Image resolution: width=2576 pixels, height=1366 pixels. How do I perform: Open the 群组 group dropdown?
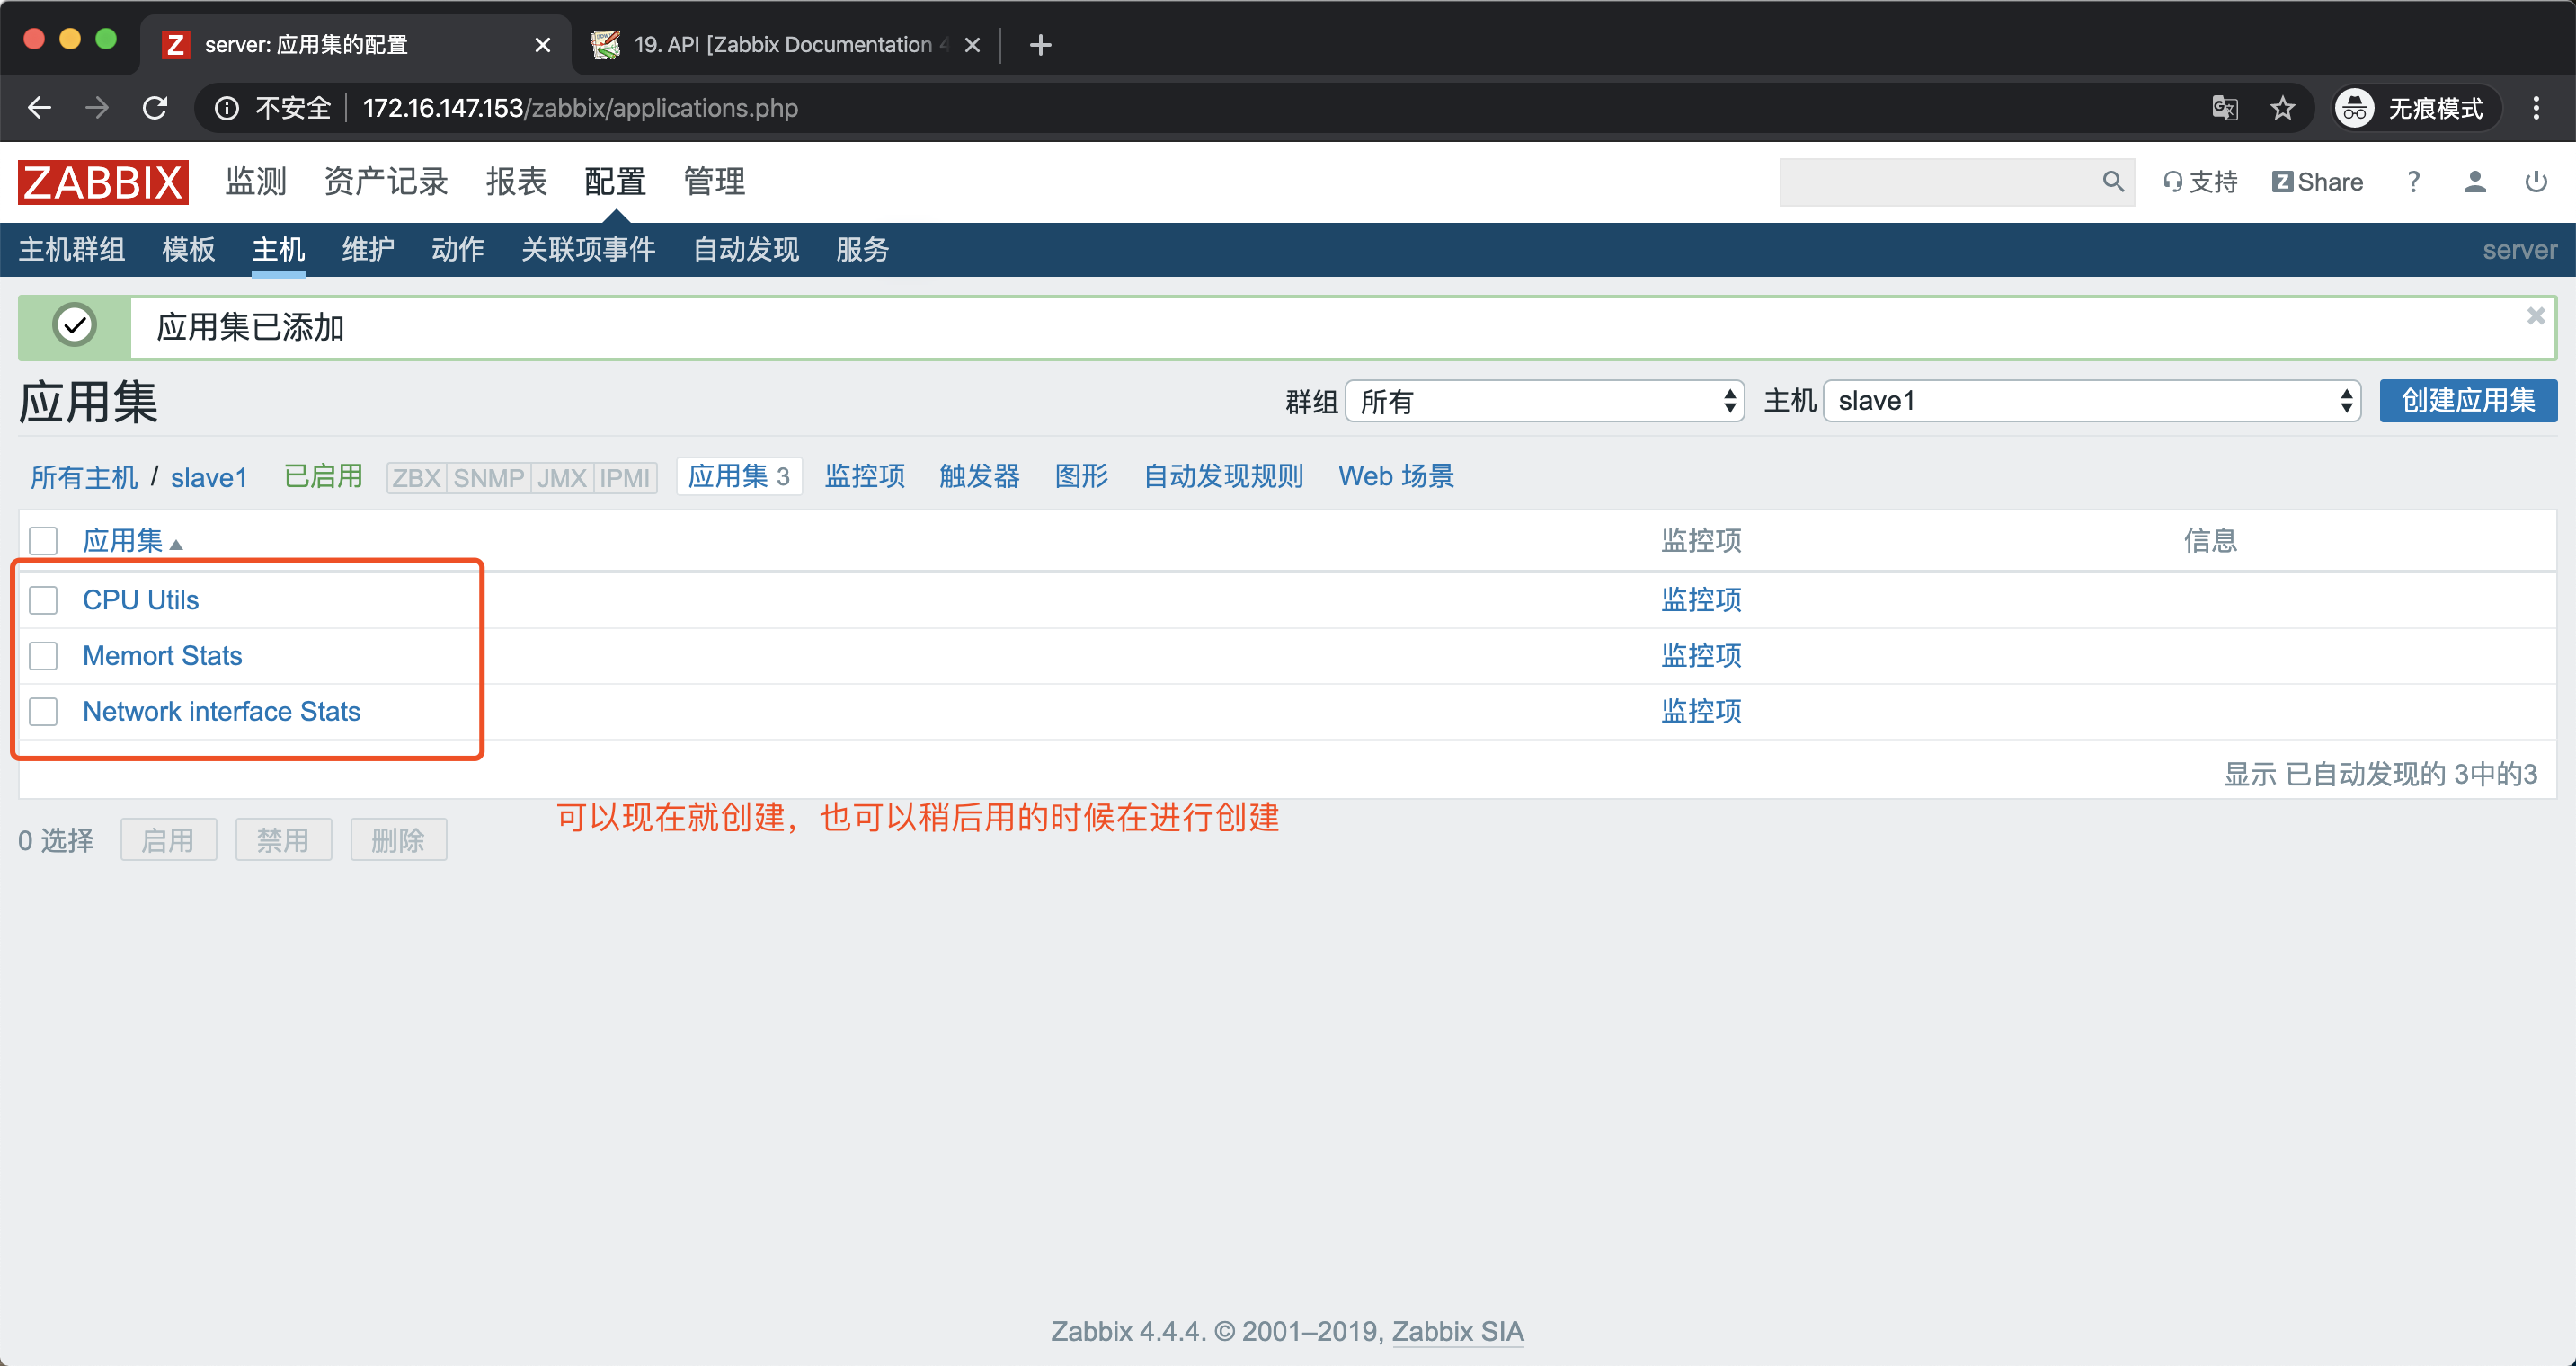pyautogui.click(x=1543, y=401)
